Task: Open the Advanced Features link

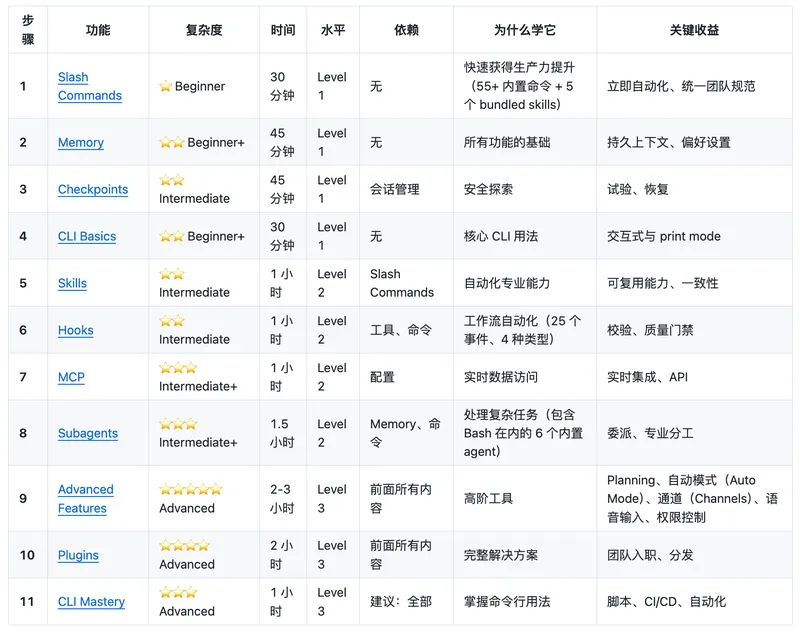Action: [x=86, y=499]
